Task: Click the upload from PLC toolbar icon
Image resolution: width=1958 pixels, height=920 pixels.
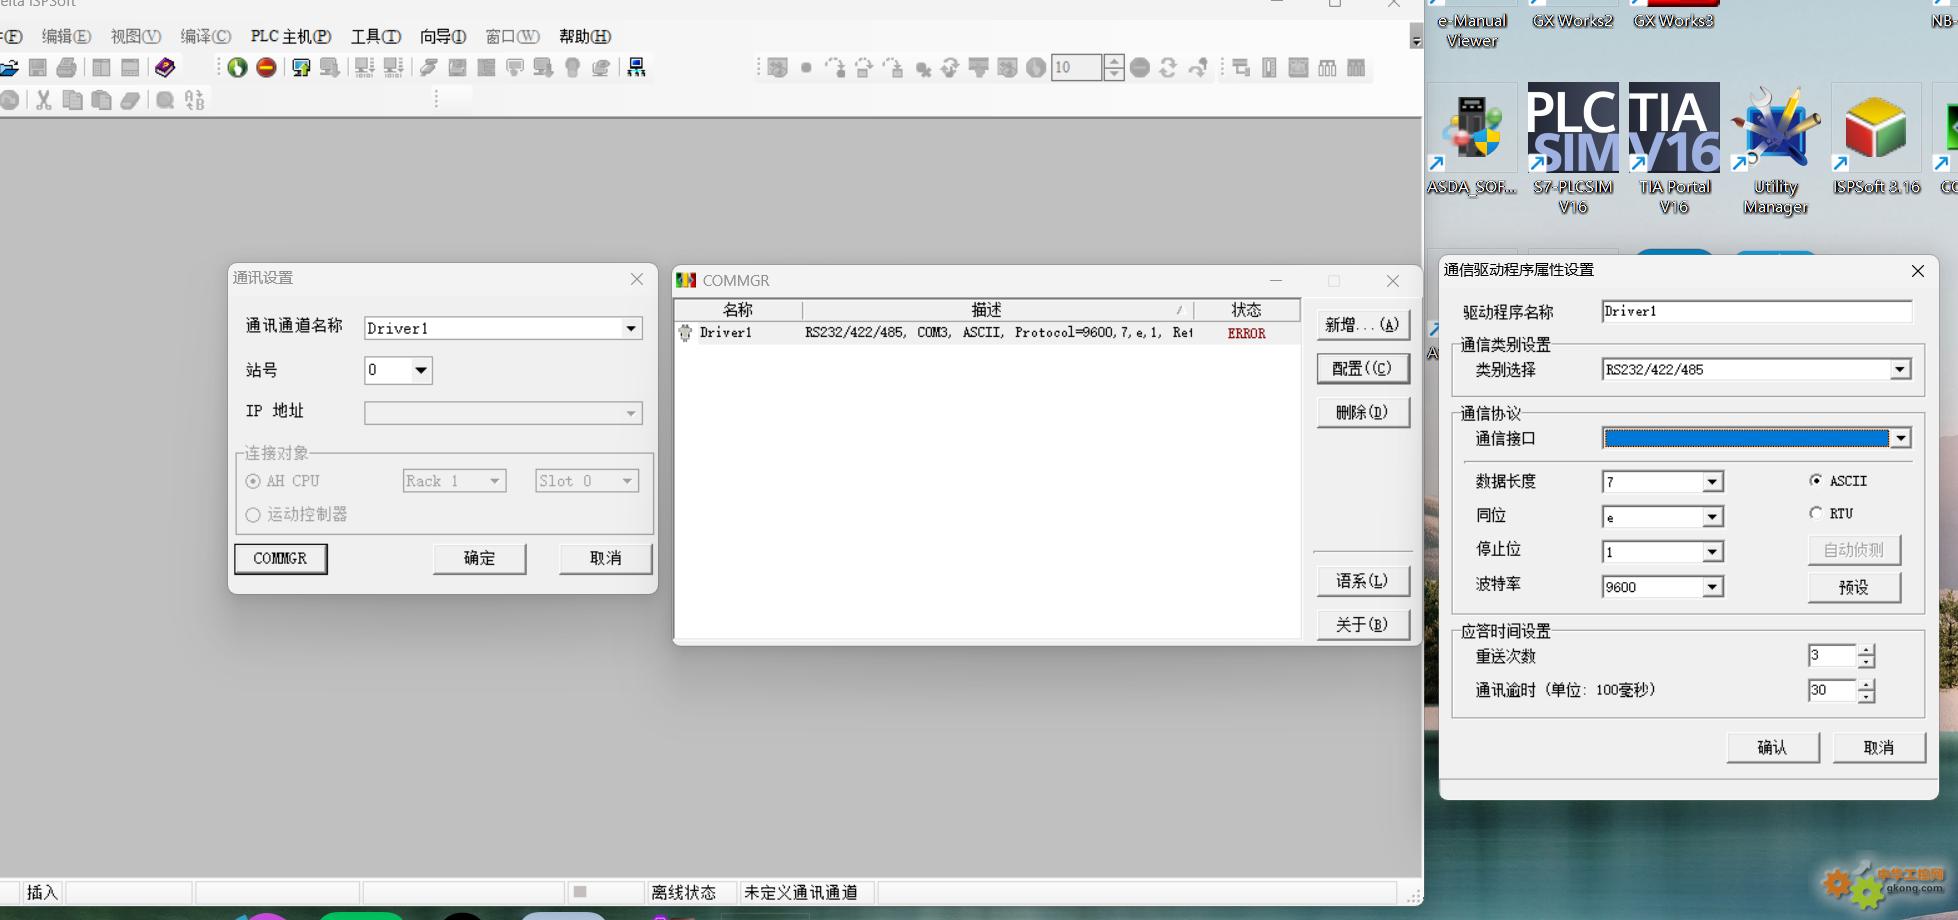Action: [x=301, y=68]
